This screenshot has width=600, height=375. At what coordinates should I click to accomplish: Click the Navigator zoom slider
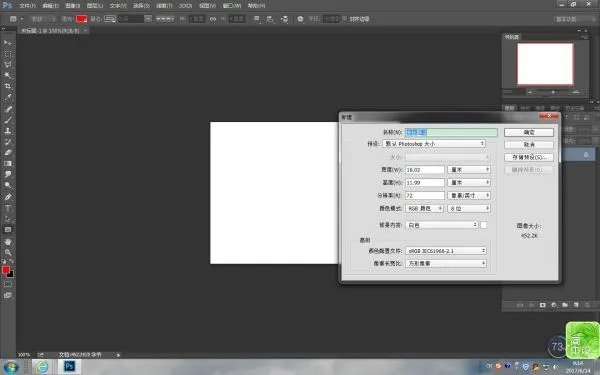[553, 92]
